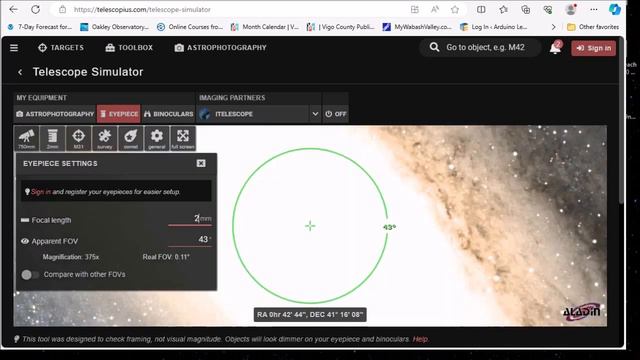This screenshot has width=640, height=360.
Task: Open the comet overlay icon
Action: [x=131, y=138]
